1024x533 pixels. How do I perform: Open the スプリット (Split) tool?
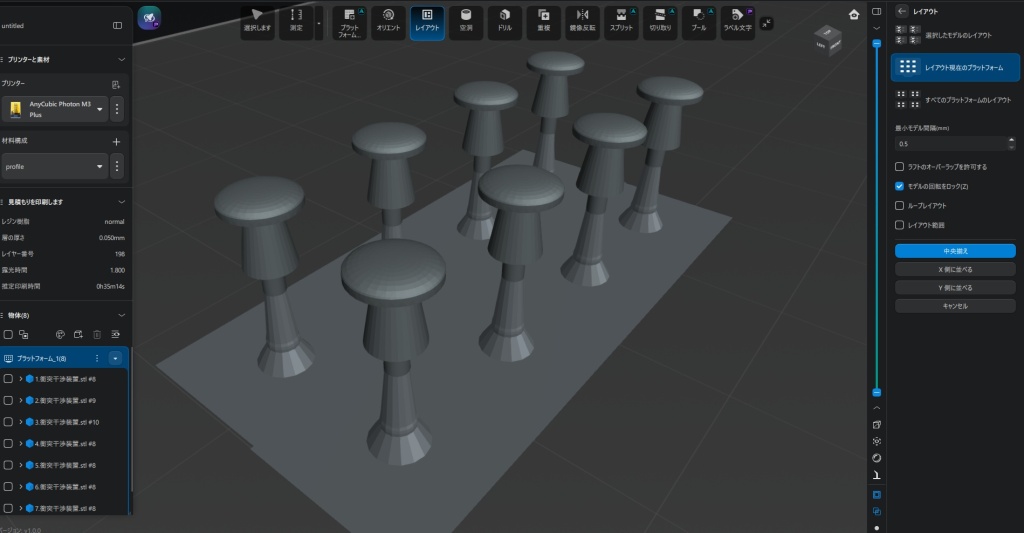point(621,21)
